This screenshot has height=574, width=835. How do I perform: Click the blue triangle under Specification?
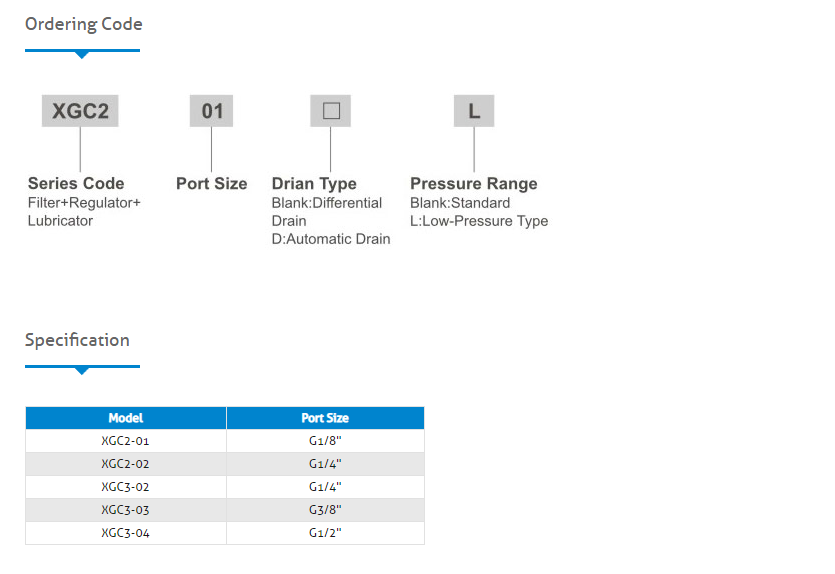point(81,371)
